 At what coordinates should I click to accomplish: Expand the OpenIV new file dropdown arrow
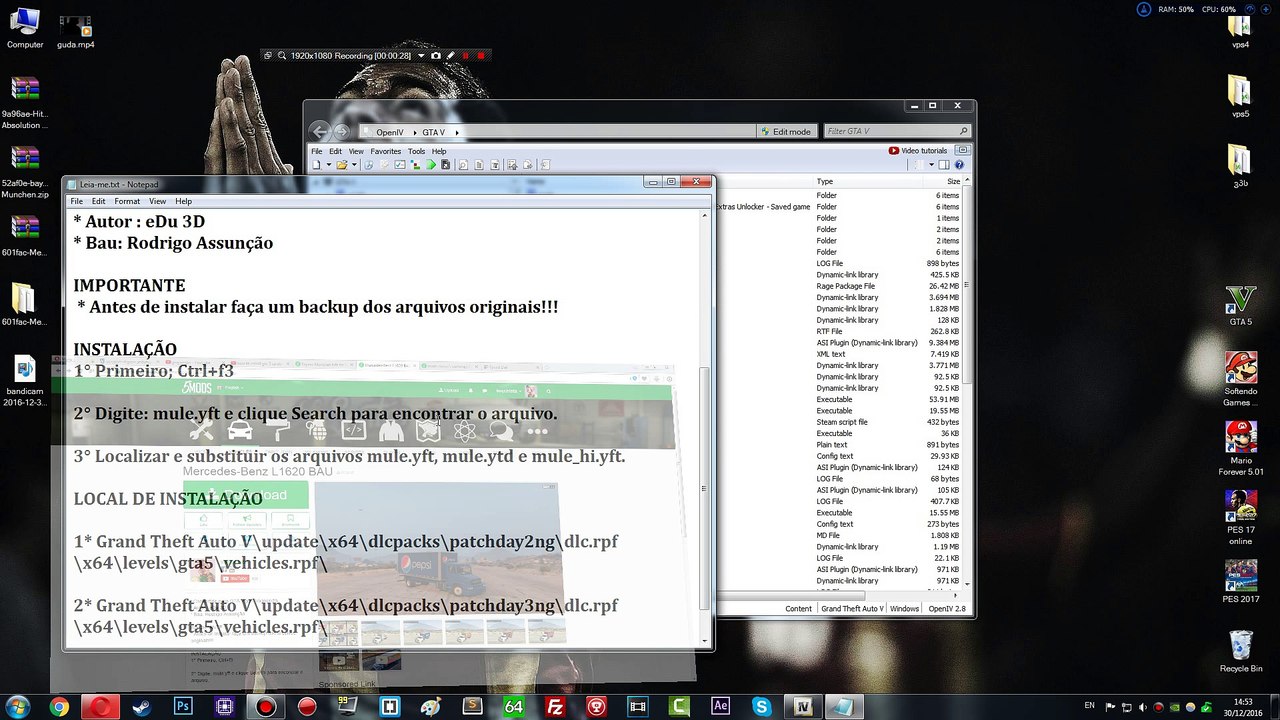pyautogui.click(x=329, y=165)
